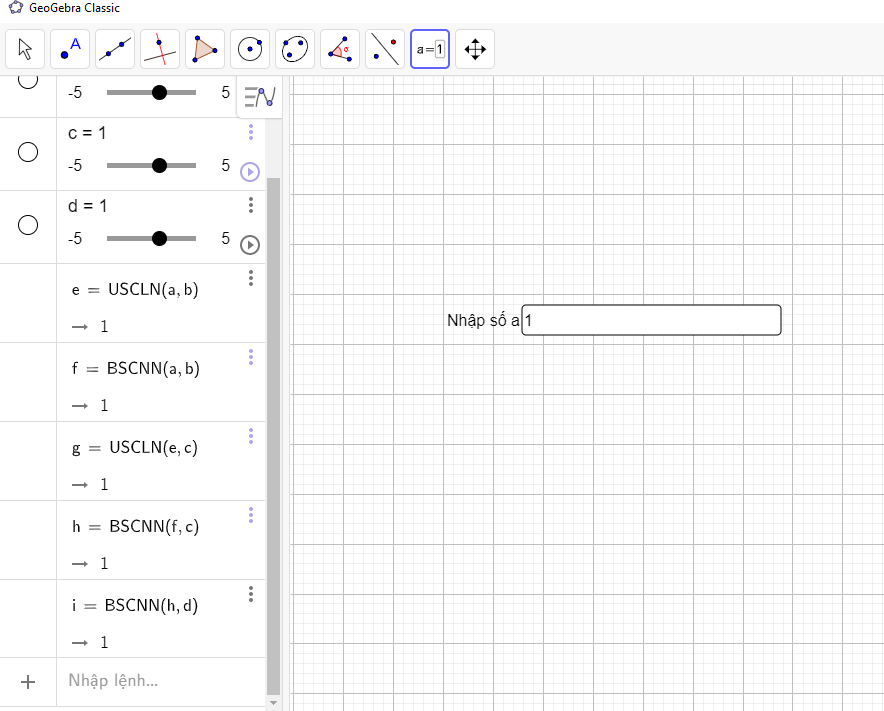The width and height of the screenshot is (884, 711).
Task: Choose the Ellipse tool
Action: pos(295,49)
